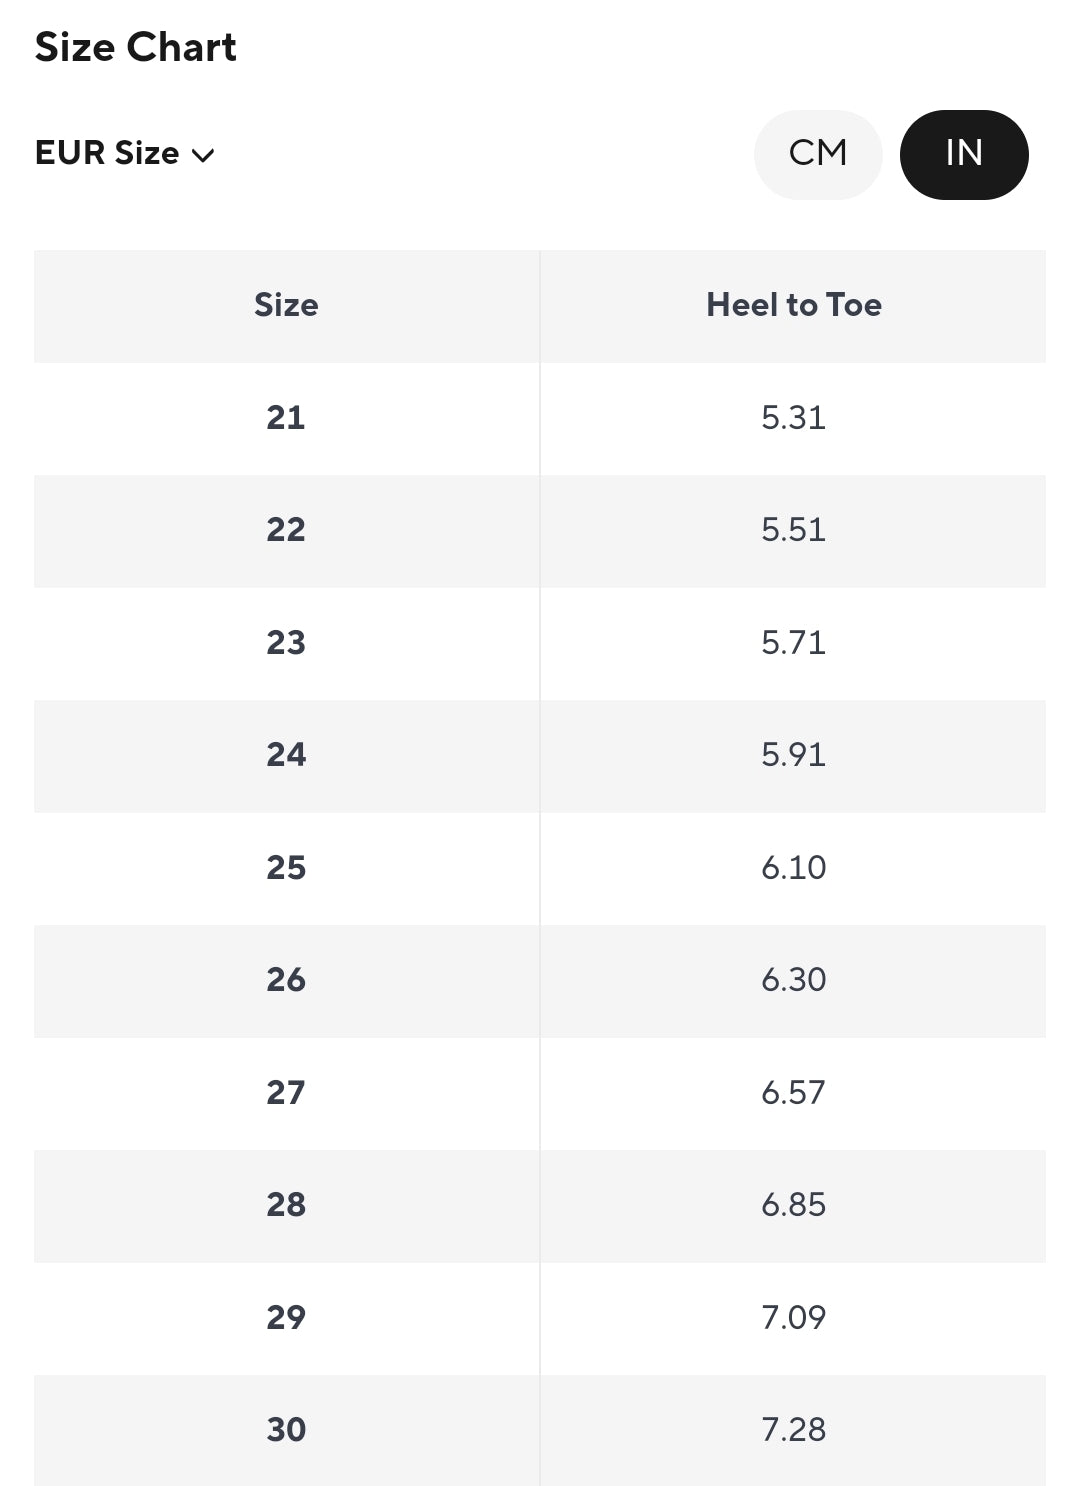
Task: Click the Size column header
Action: [286, 305]
